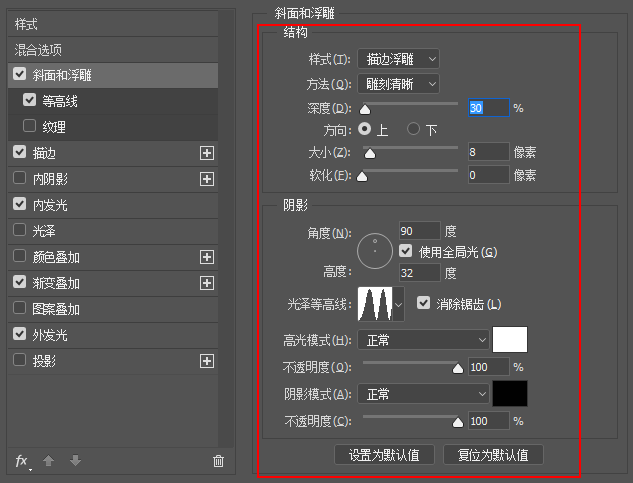The height and width of the screenshot is (483, 633).
Task: Select direction 下 radio button
Action: [413, 129]
